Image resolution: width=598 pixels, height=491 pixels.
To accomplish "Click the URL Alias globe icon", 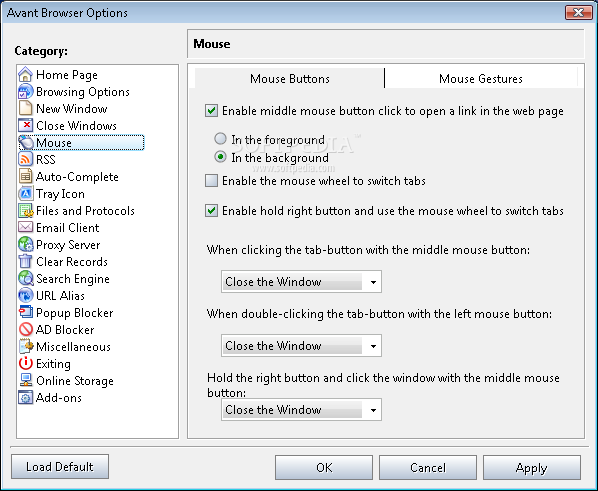I will coord(26,295).
